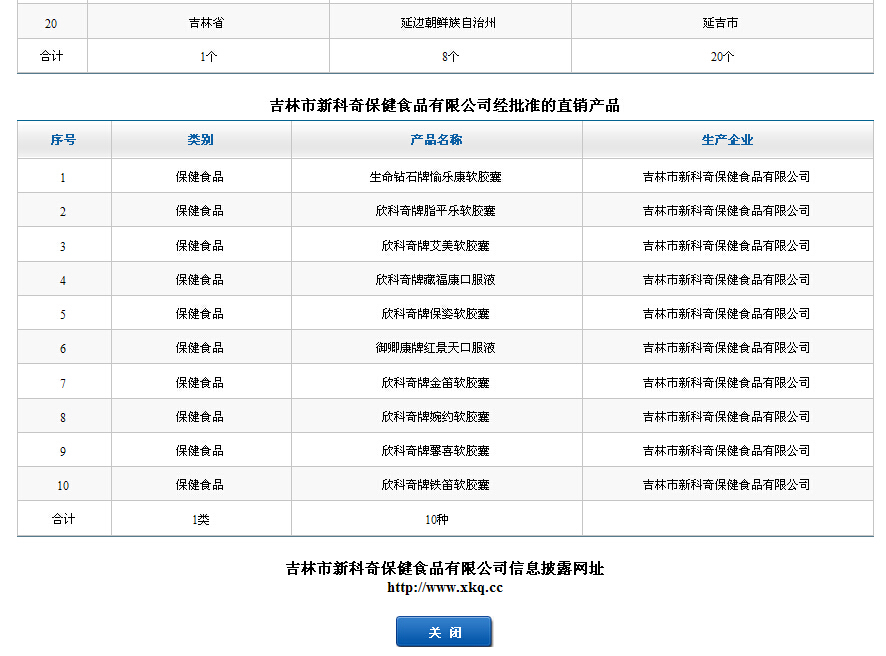
Task: Select product 御卿康牌红景天口服液
Action: [436, 347]
